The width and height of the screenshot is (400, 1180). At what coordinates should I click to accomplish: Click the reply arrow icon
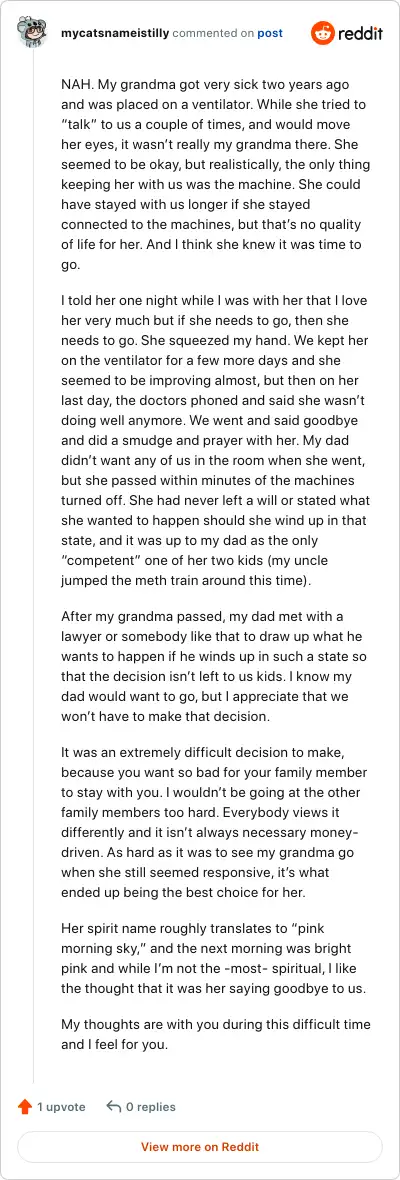[x=114, y=1107]
